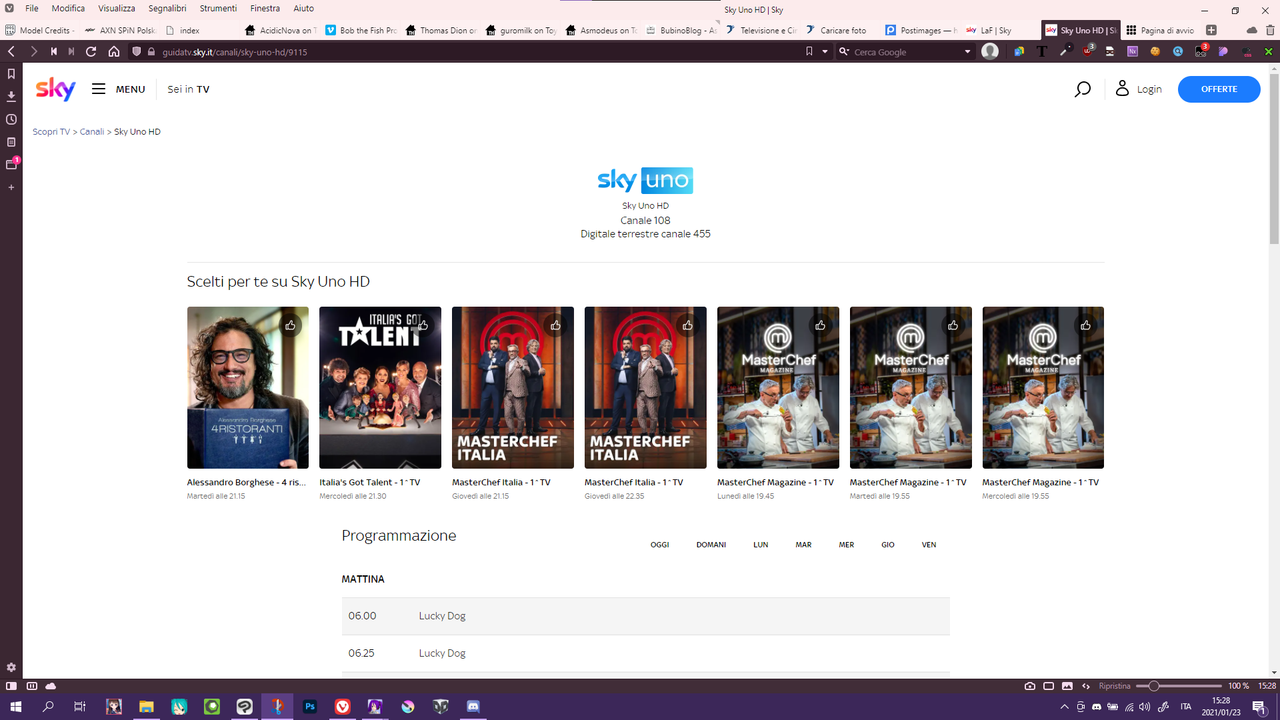Open the Visualizza menu
The height and width of the screenshot is (720, 1280).
coord(116,8)
